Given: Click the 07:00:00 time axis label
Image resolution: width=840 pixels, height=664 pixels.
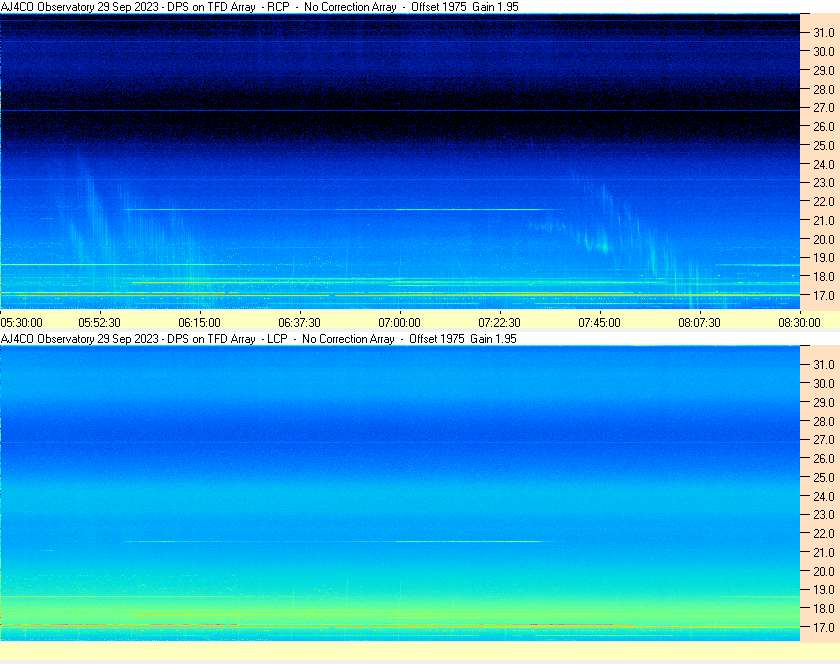Looking at the screenshot, I should tap(400, 322).
